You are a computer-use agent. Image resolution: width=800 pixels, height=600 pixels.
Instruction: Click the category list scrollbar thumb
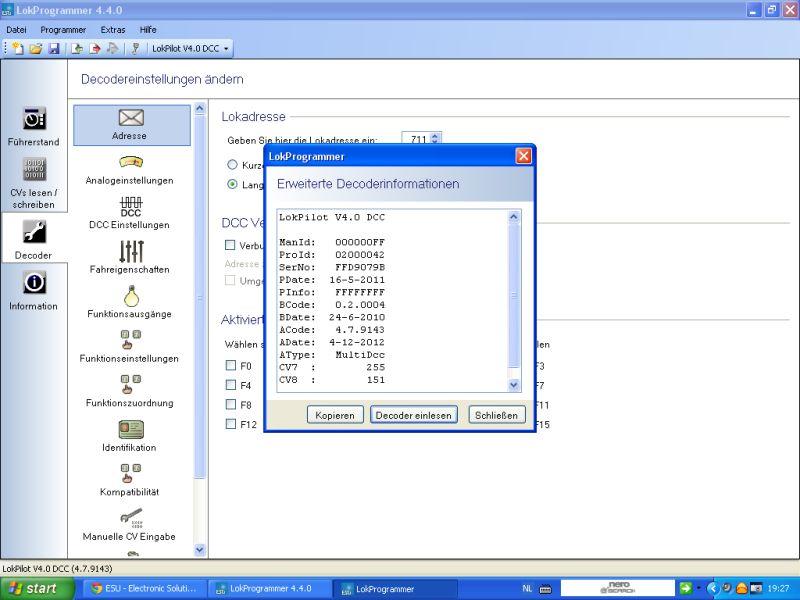click(199, 297)
